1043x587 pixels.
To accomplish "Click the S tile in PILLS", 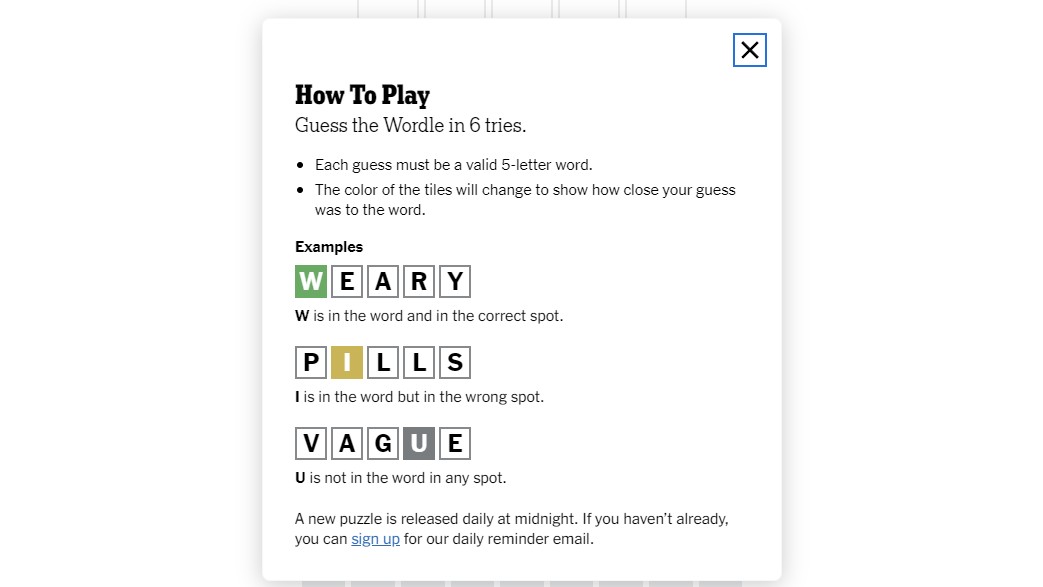I will pos(455,362).
